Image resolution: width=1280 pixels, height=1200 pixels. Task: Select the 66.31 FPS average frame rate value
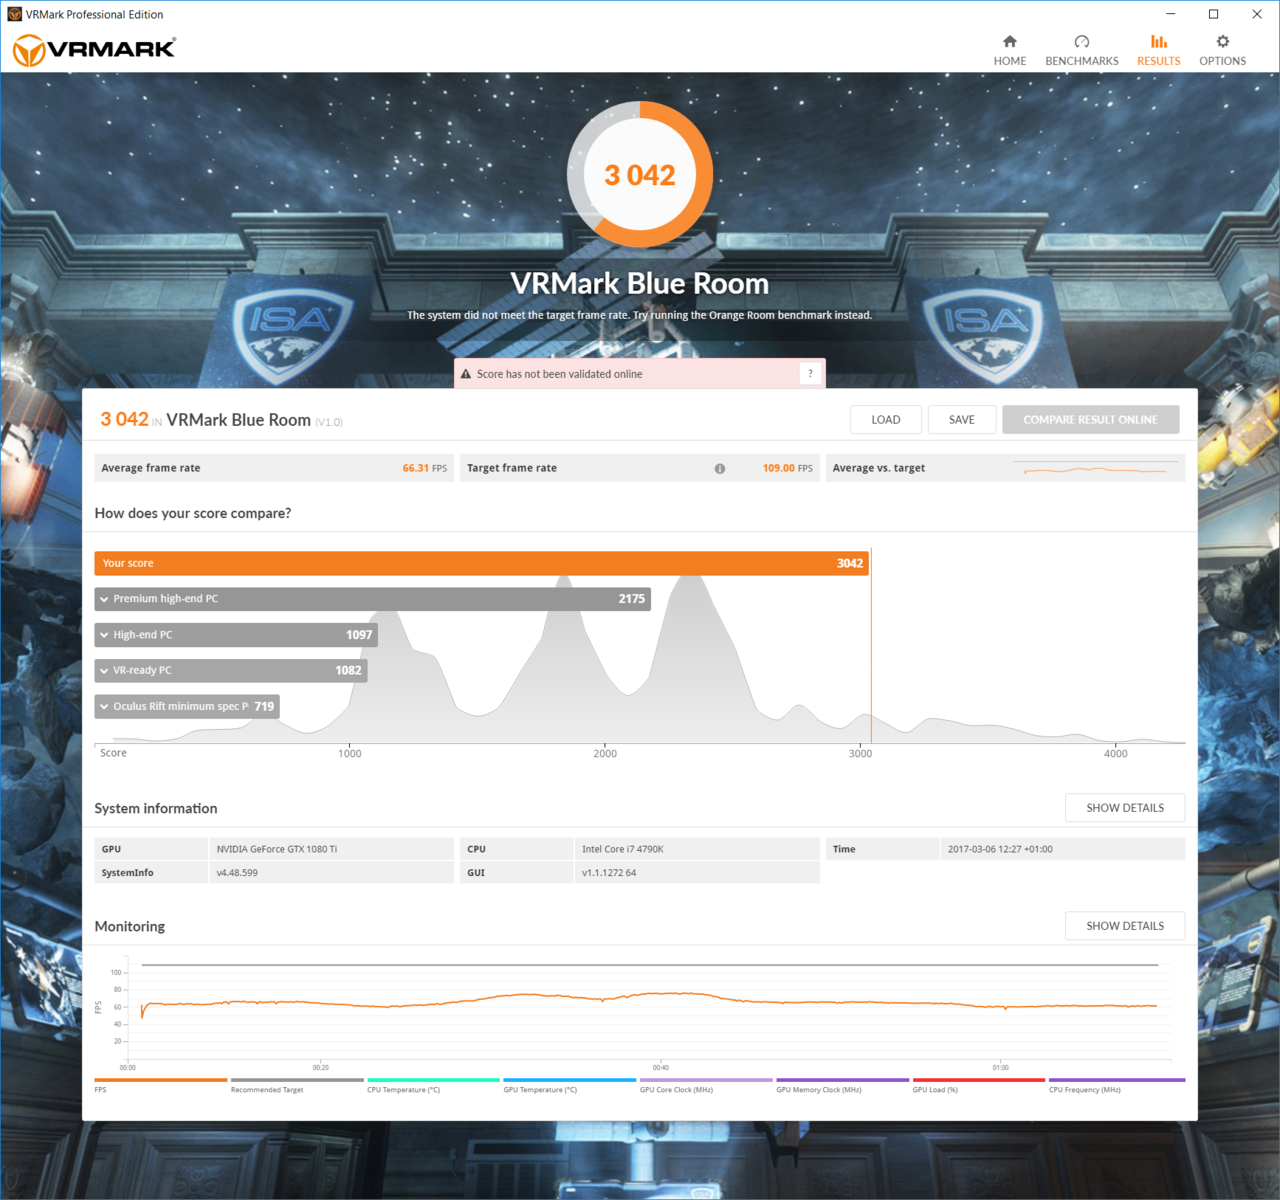tap(425, 468)
